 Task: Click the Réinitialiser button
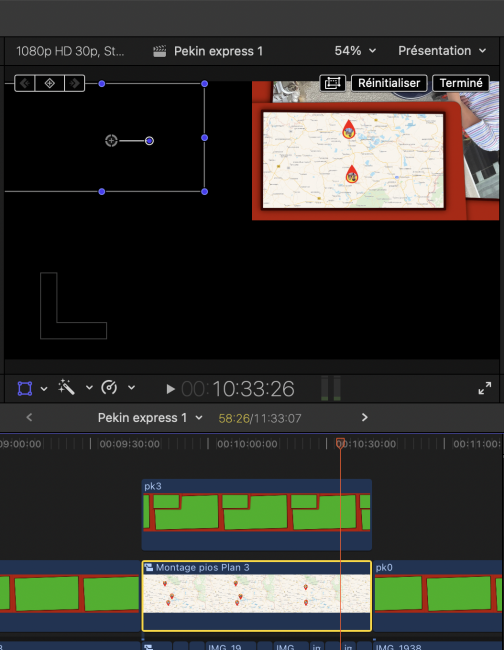click(x=389, y=83)
